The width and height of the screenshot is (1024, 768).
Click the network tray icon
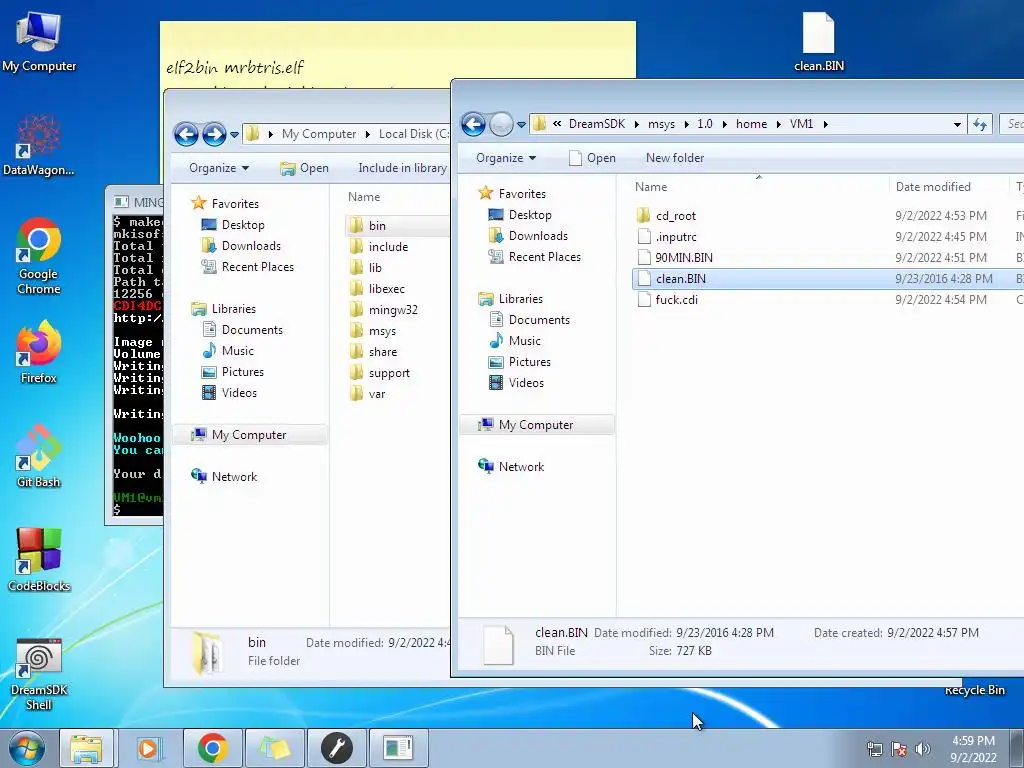point(874,749)
